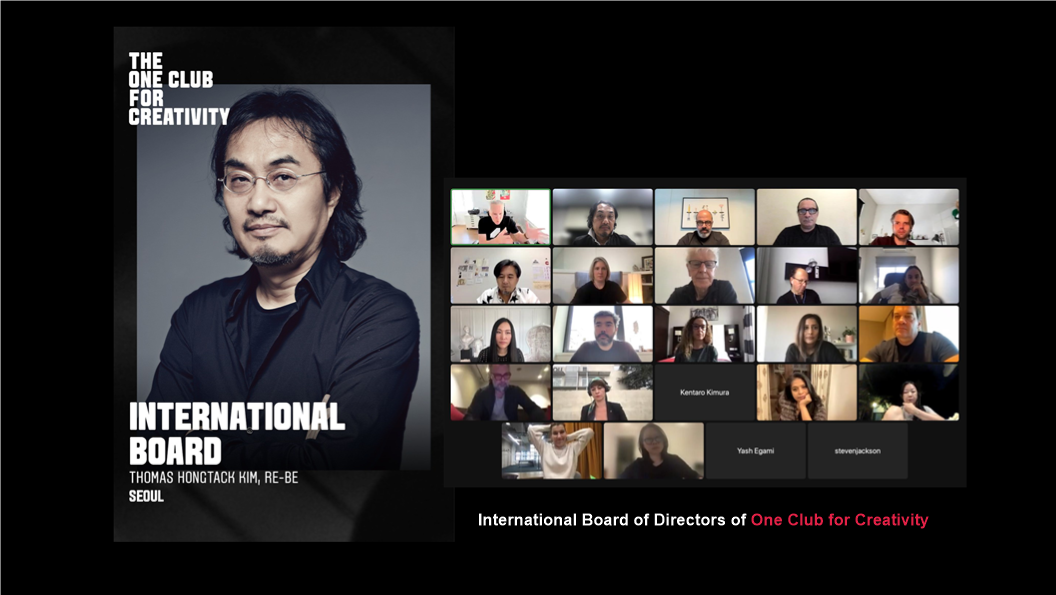Click the large portrait photo on poster
Screen dimensions: 1056x595
point(284,276)
